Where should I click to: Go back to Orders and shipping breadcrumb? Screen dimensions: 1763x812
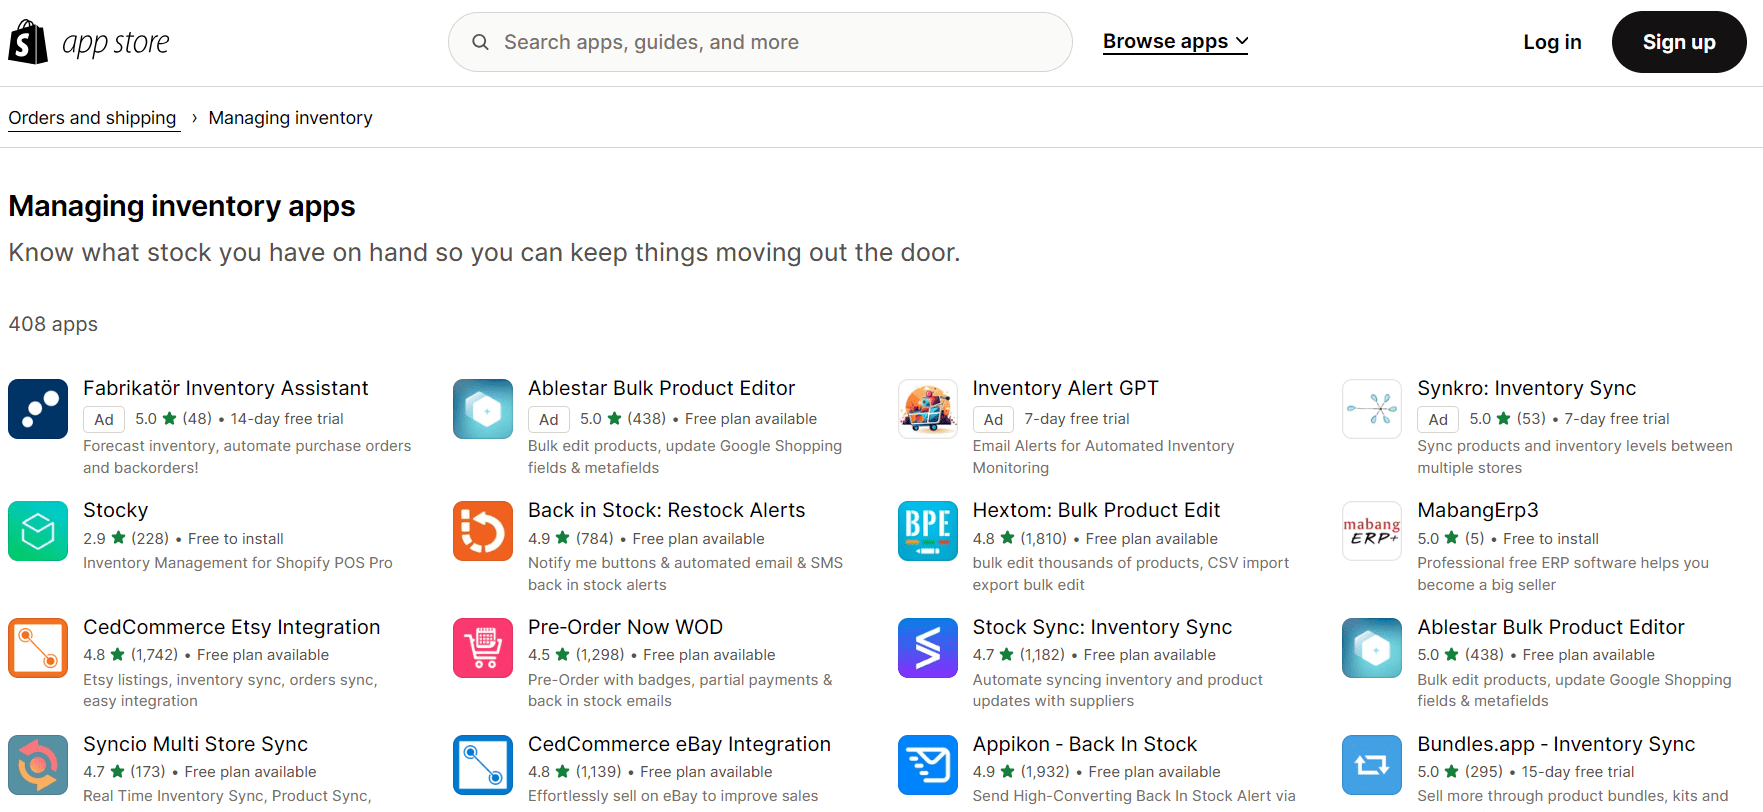[93, 118]
